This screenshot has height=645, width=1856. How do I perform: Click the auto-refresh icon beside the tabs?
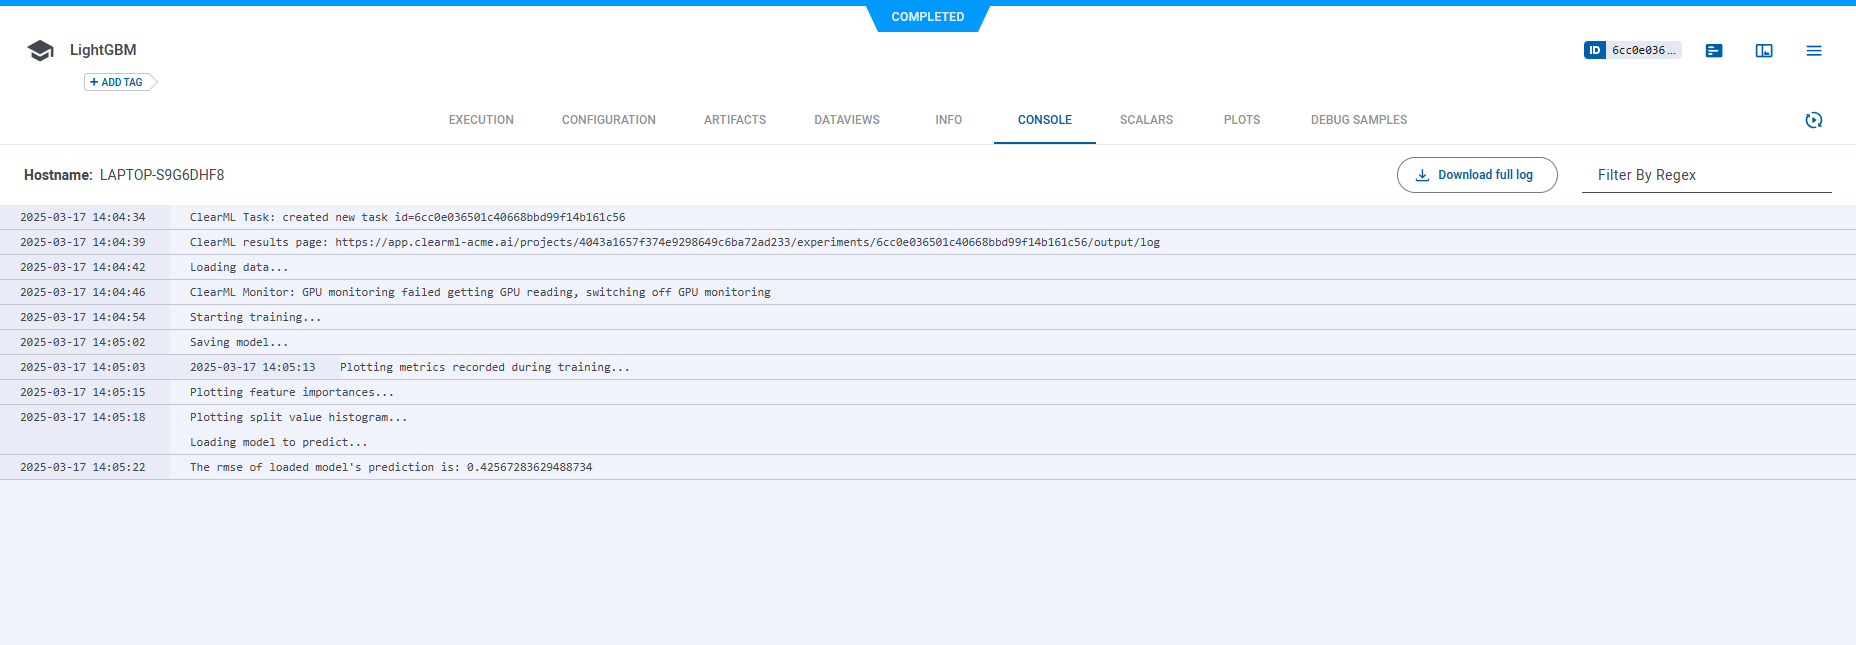1813,120
